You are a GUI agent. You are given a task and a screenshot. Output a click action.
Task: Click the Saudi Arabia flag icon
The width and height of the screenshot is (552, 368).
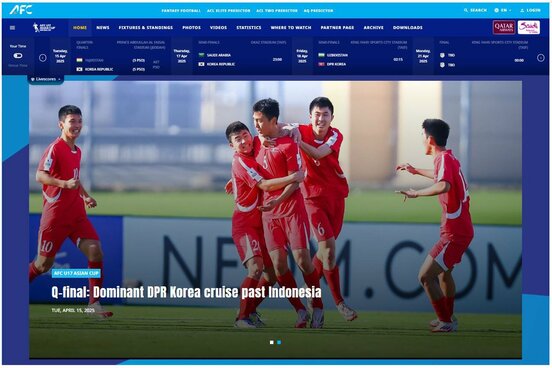[x=201, y=55]
